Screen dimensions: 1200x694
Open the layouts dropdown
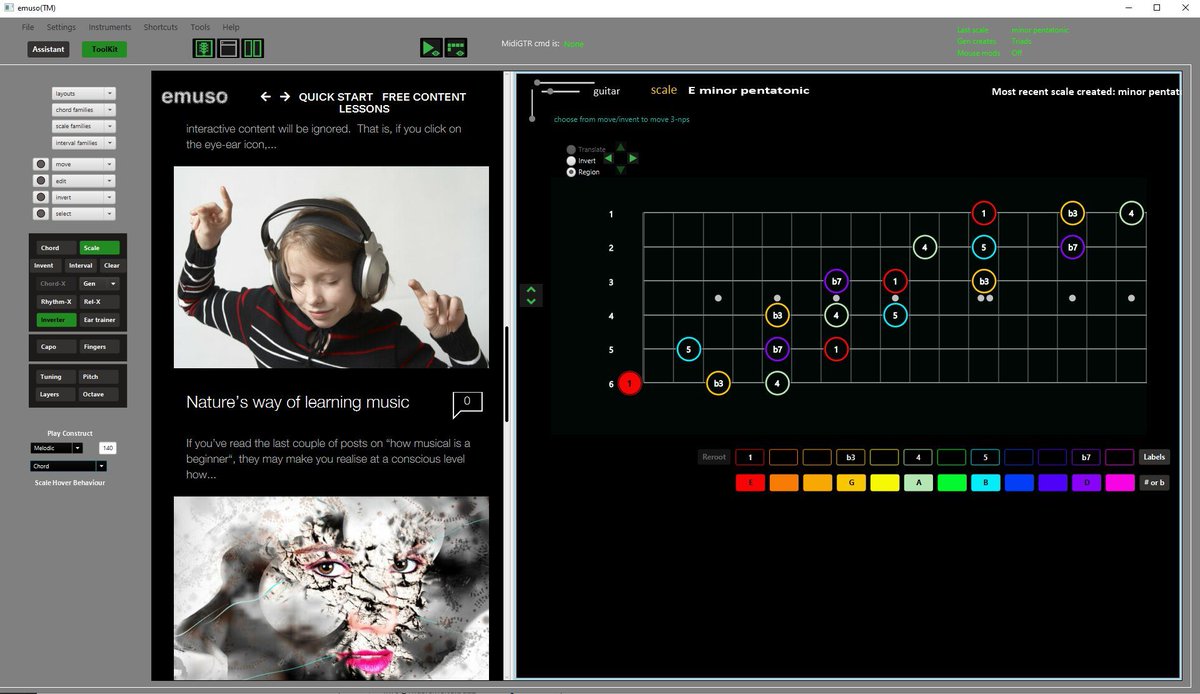83,93
